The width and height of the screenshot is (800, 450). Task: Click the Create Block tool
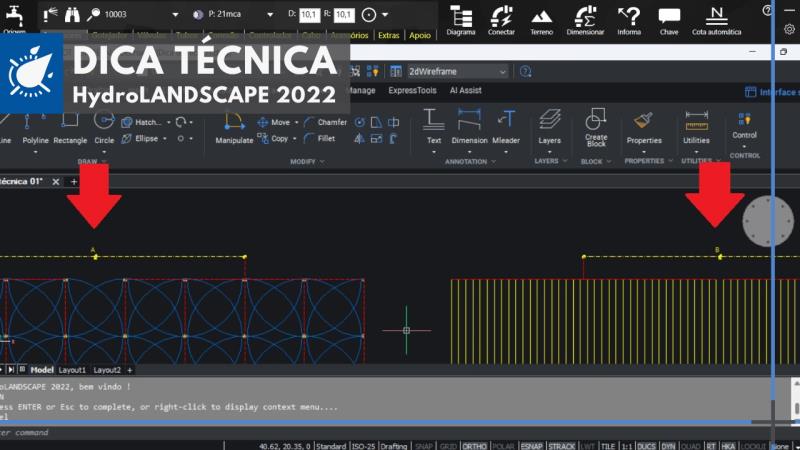596,128
